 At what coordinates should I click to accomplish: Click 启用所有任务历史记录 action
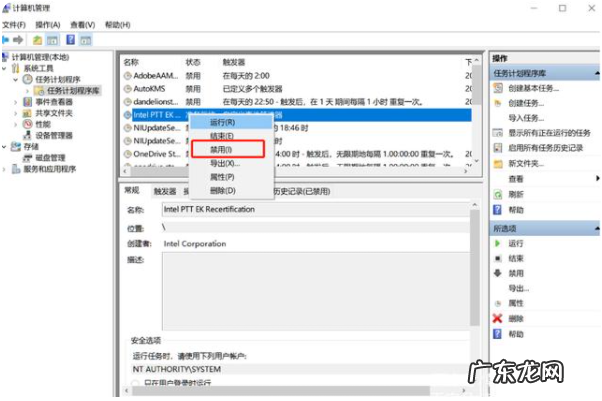545,148
